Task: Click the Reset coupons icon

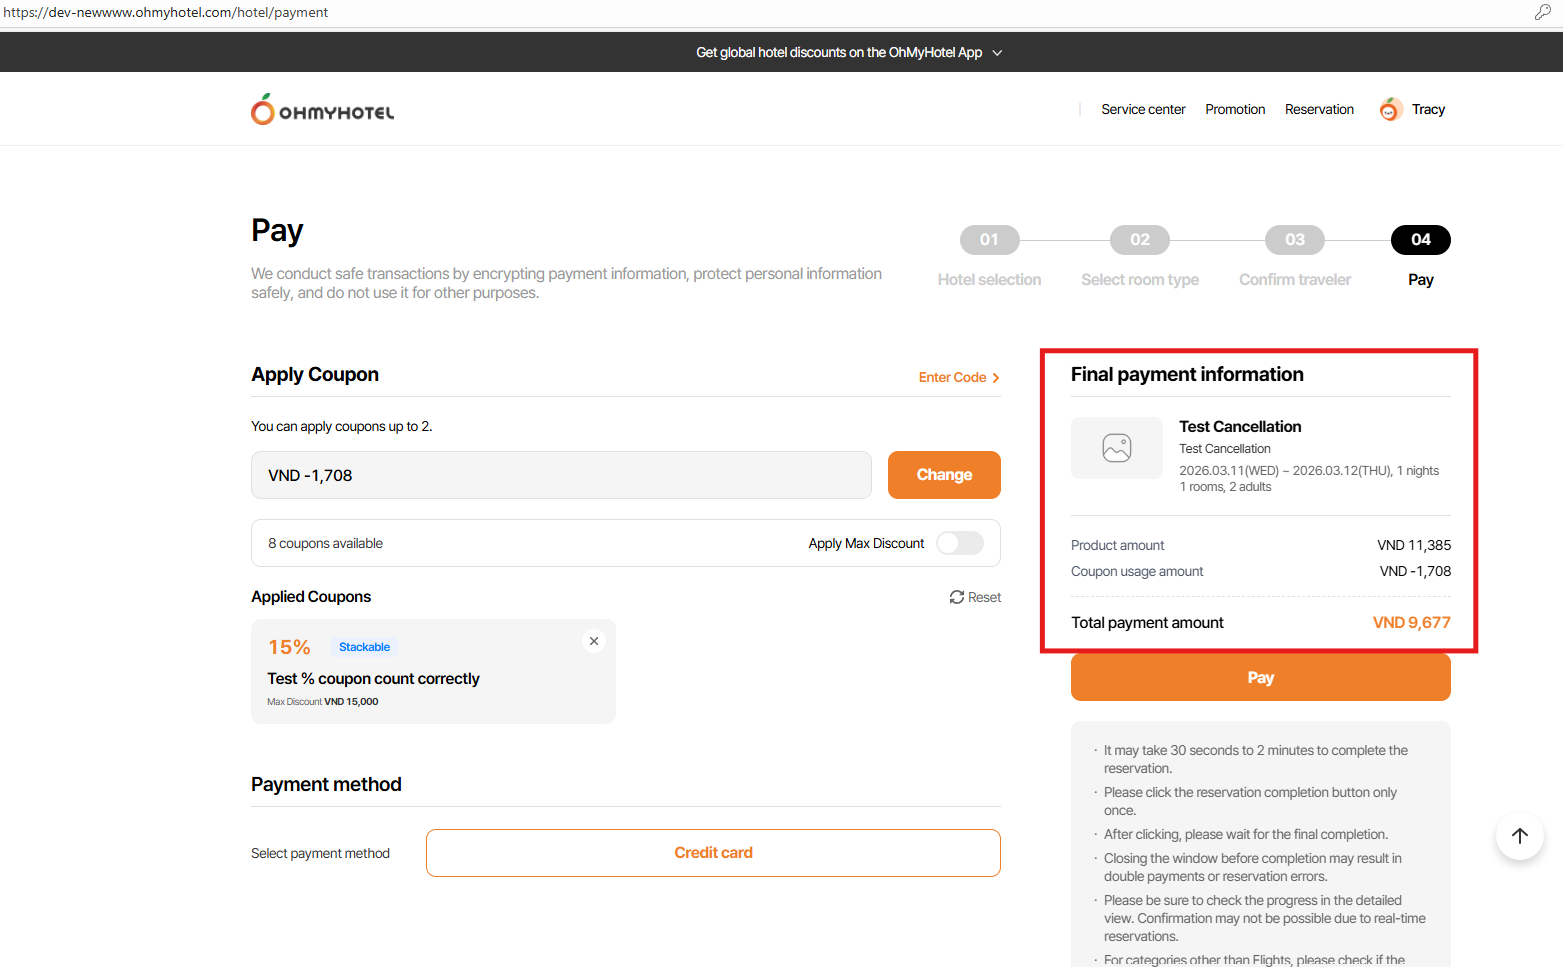Action: (x=957, y=597)
